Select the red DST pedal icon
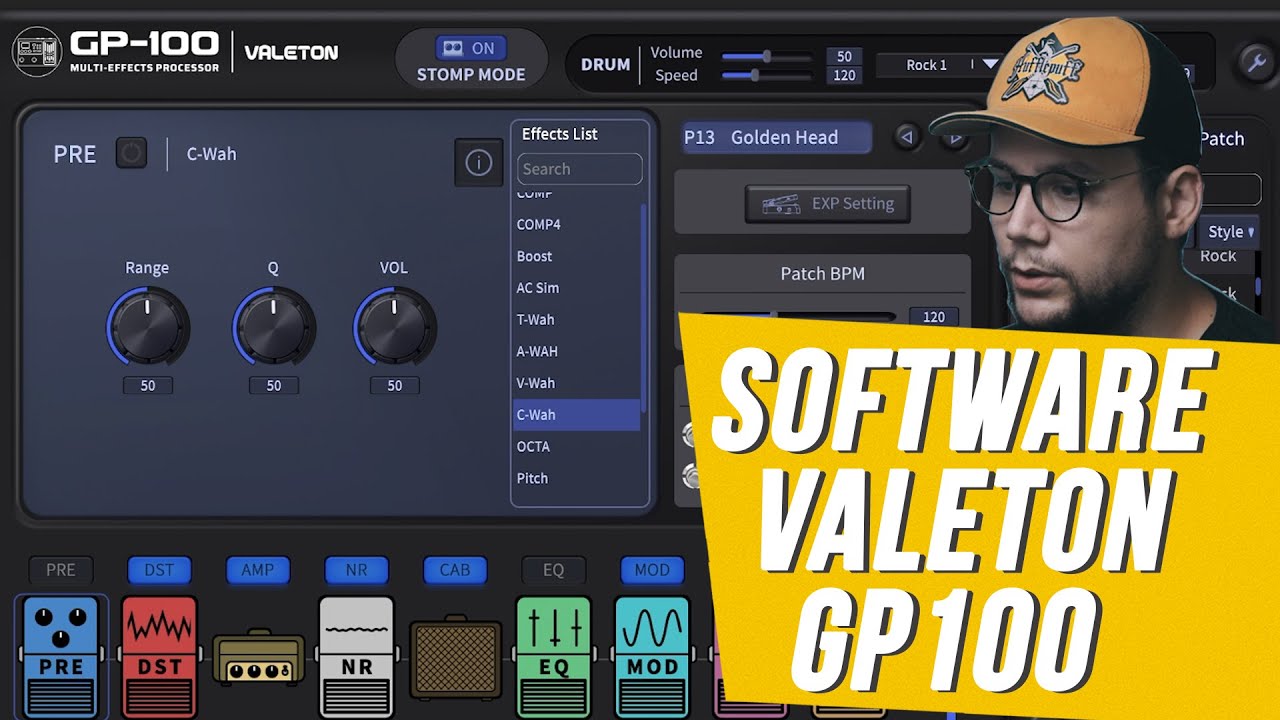 pyautogui.click(x=159, y=655)
